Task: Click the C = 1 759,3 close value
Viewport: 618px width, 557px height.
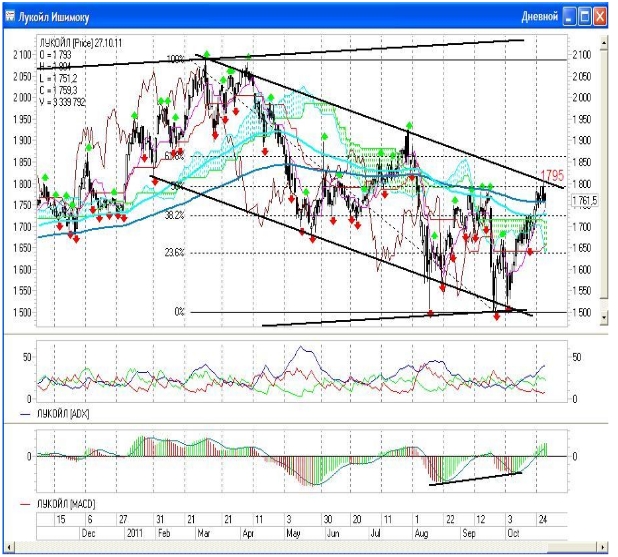Action: click(x=58, y=91)
